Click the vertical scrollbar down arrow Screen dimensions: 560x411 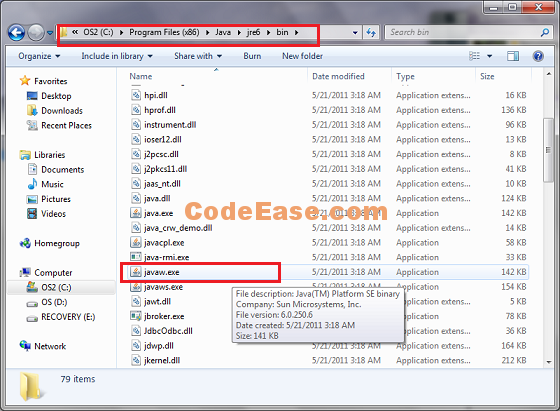coord(549,362)
